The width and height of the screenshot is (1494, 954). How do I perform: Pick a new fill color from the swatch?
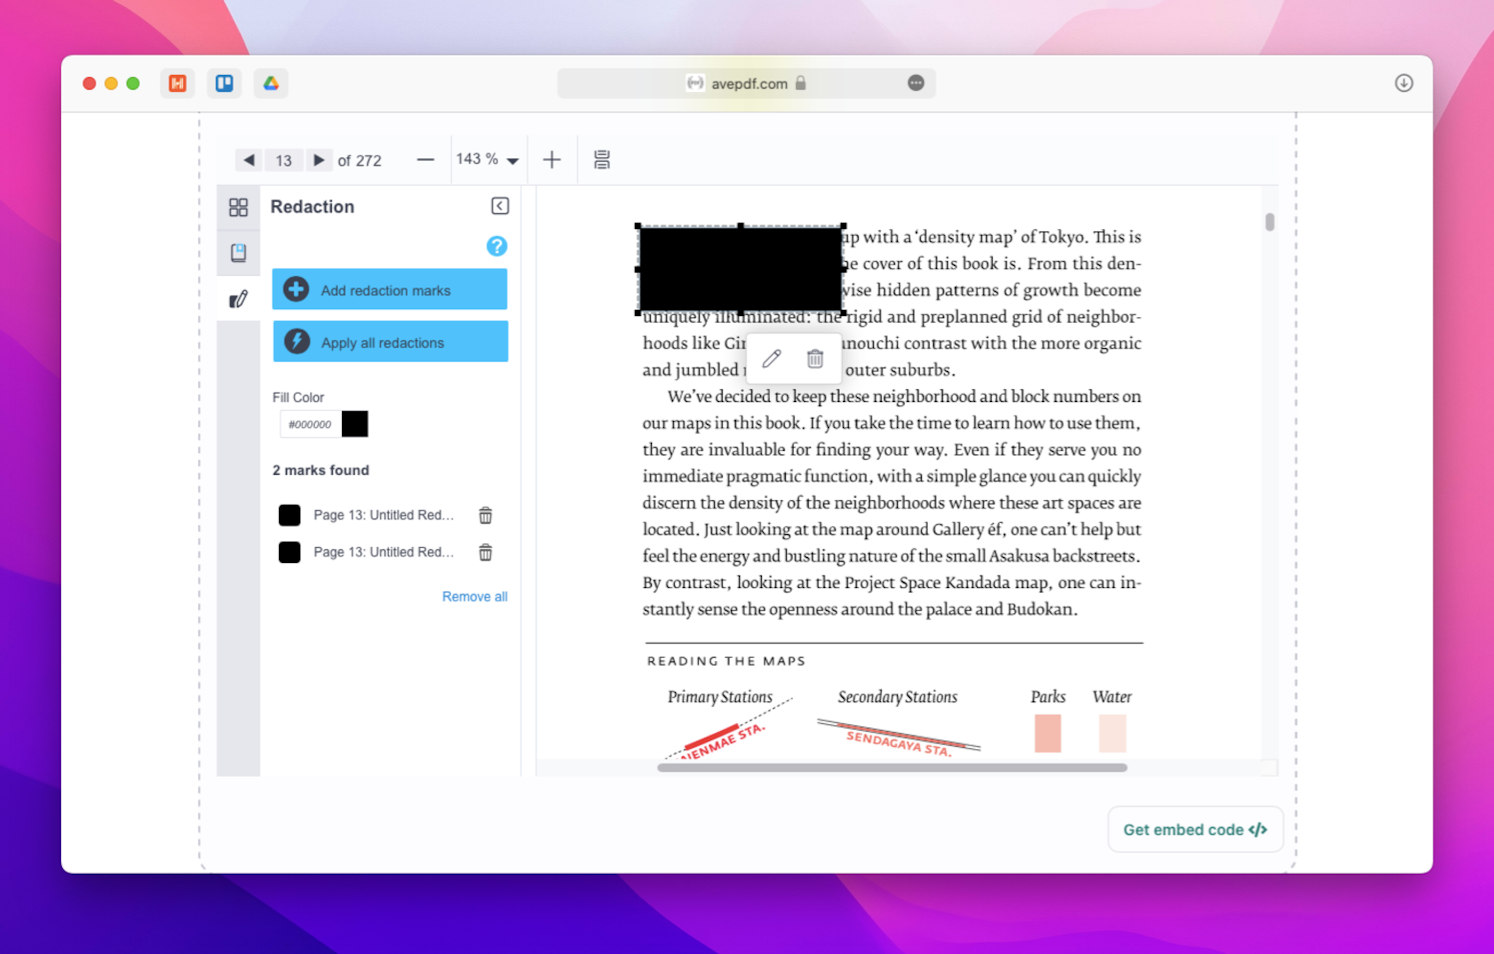355,423
